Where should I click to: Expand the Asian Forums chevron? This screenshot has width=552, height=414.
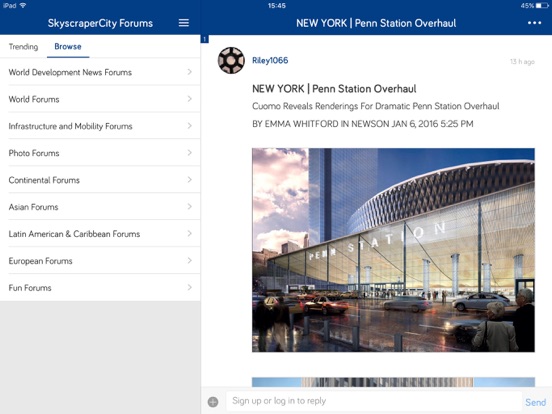pyautogui.click(x=189, y=207)
